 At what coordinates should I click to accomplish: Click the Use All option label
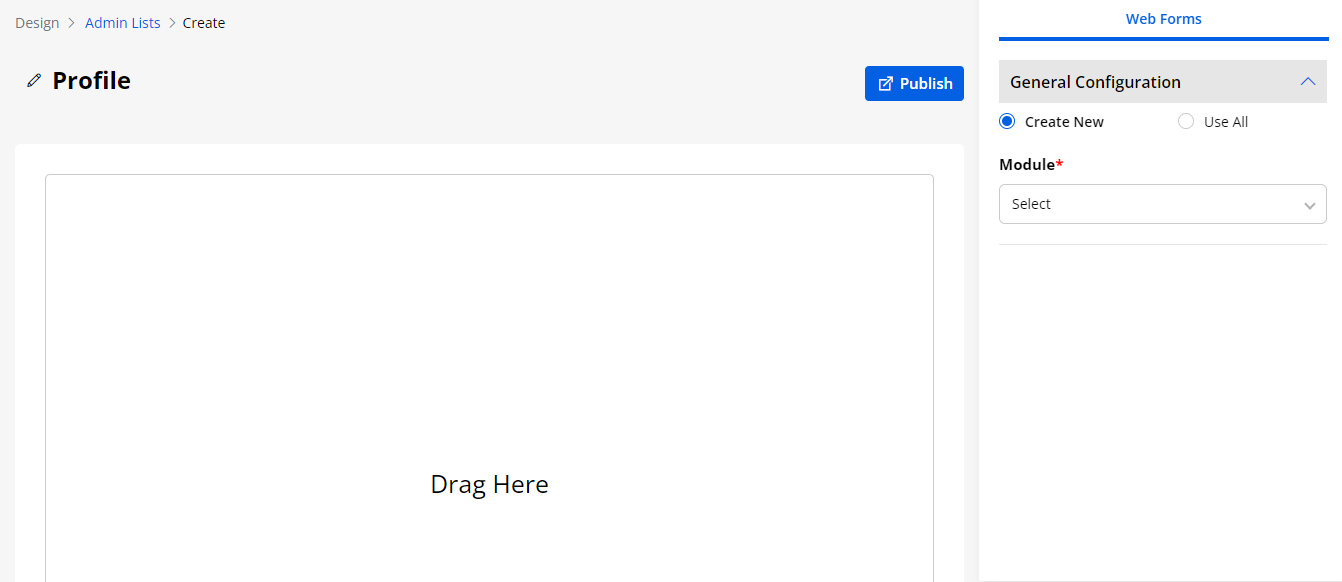(x=1226, y=122)
